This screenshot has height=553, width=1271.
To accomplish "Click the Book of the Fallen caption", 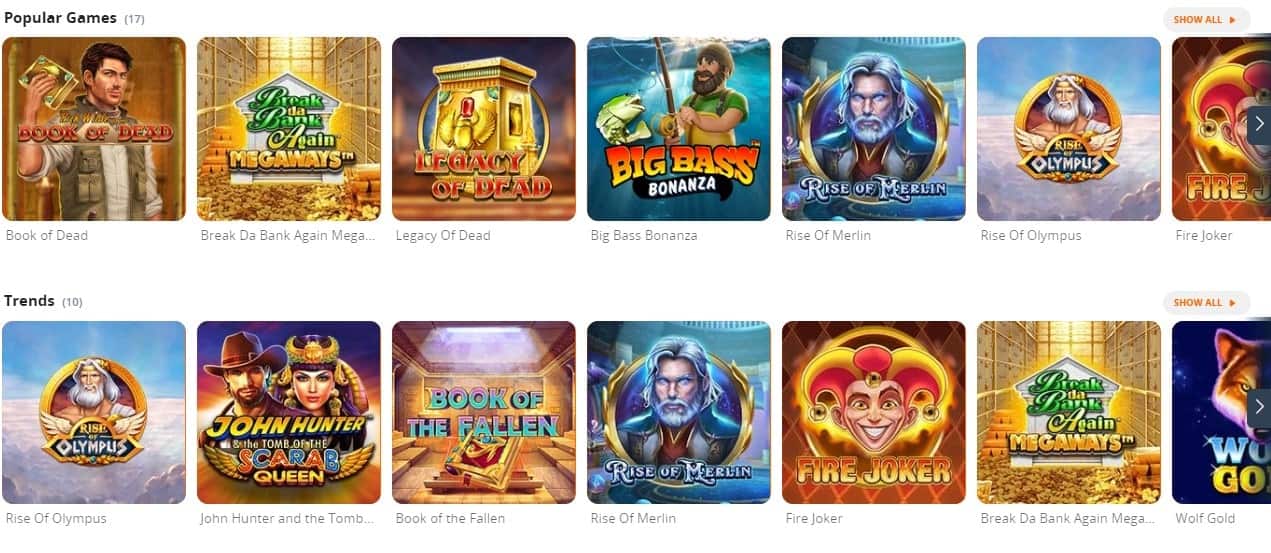I will [450, 519].
